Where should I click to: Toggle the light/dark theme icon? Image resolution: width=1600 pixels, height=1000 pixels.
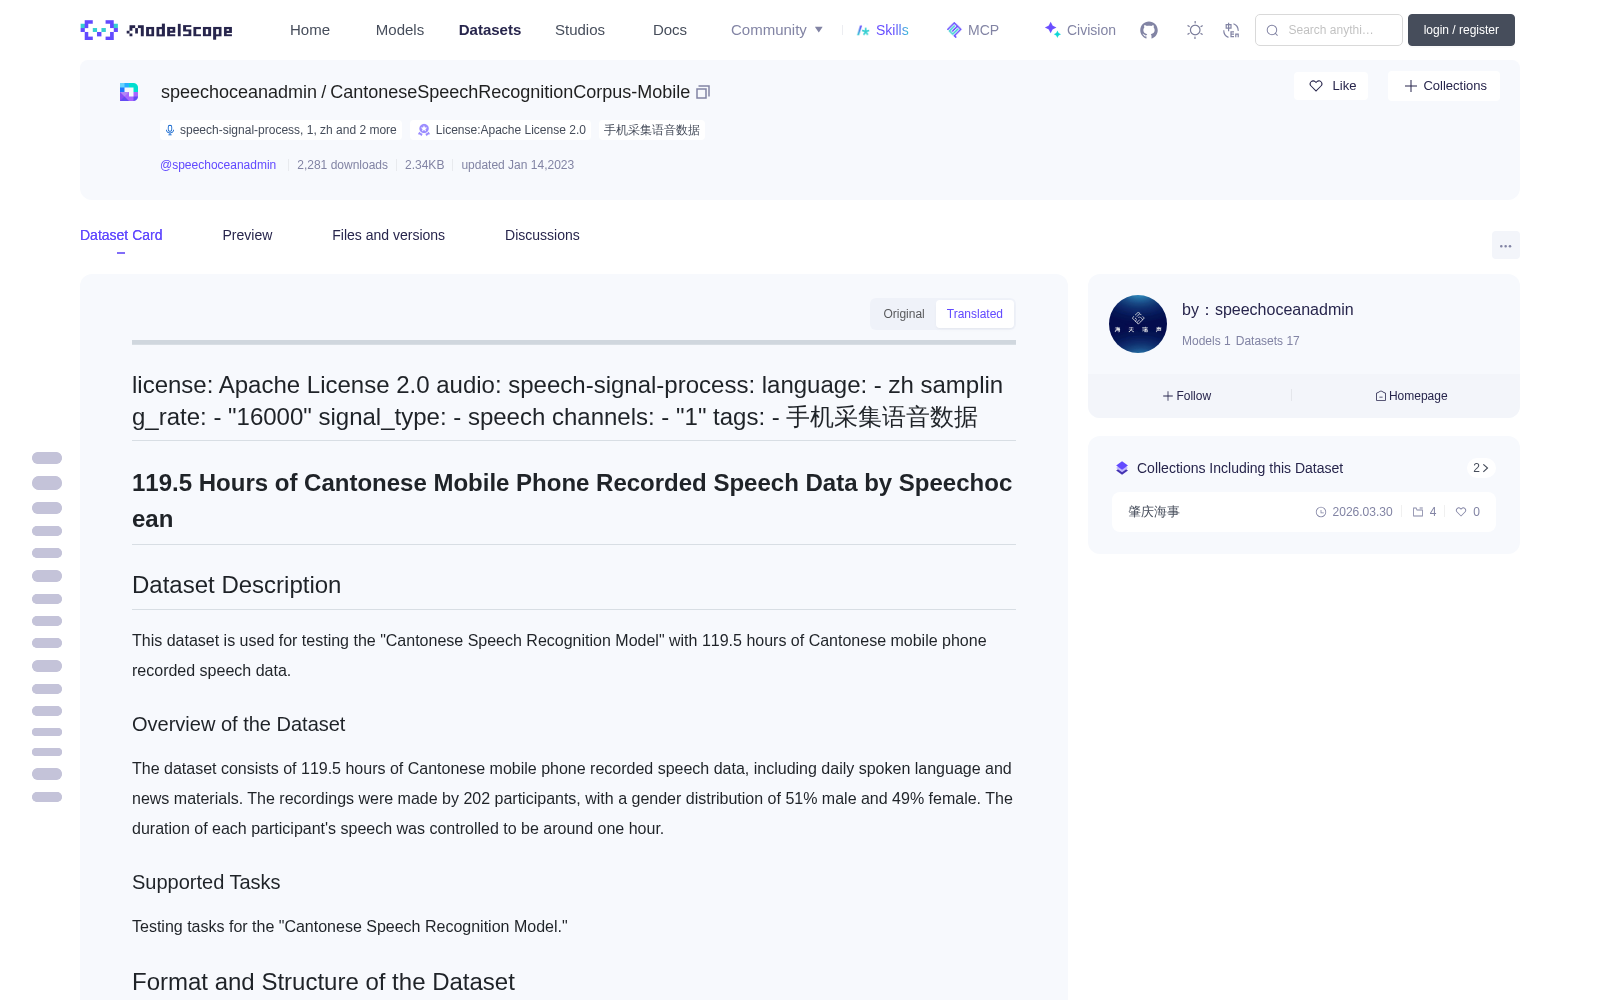[1195, 30]
